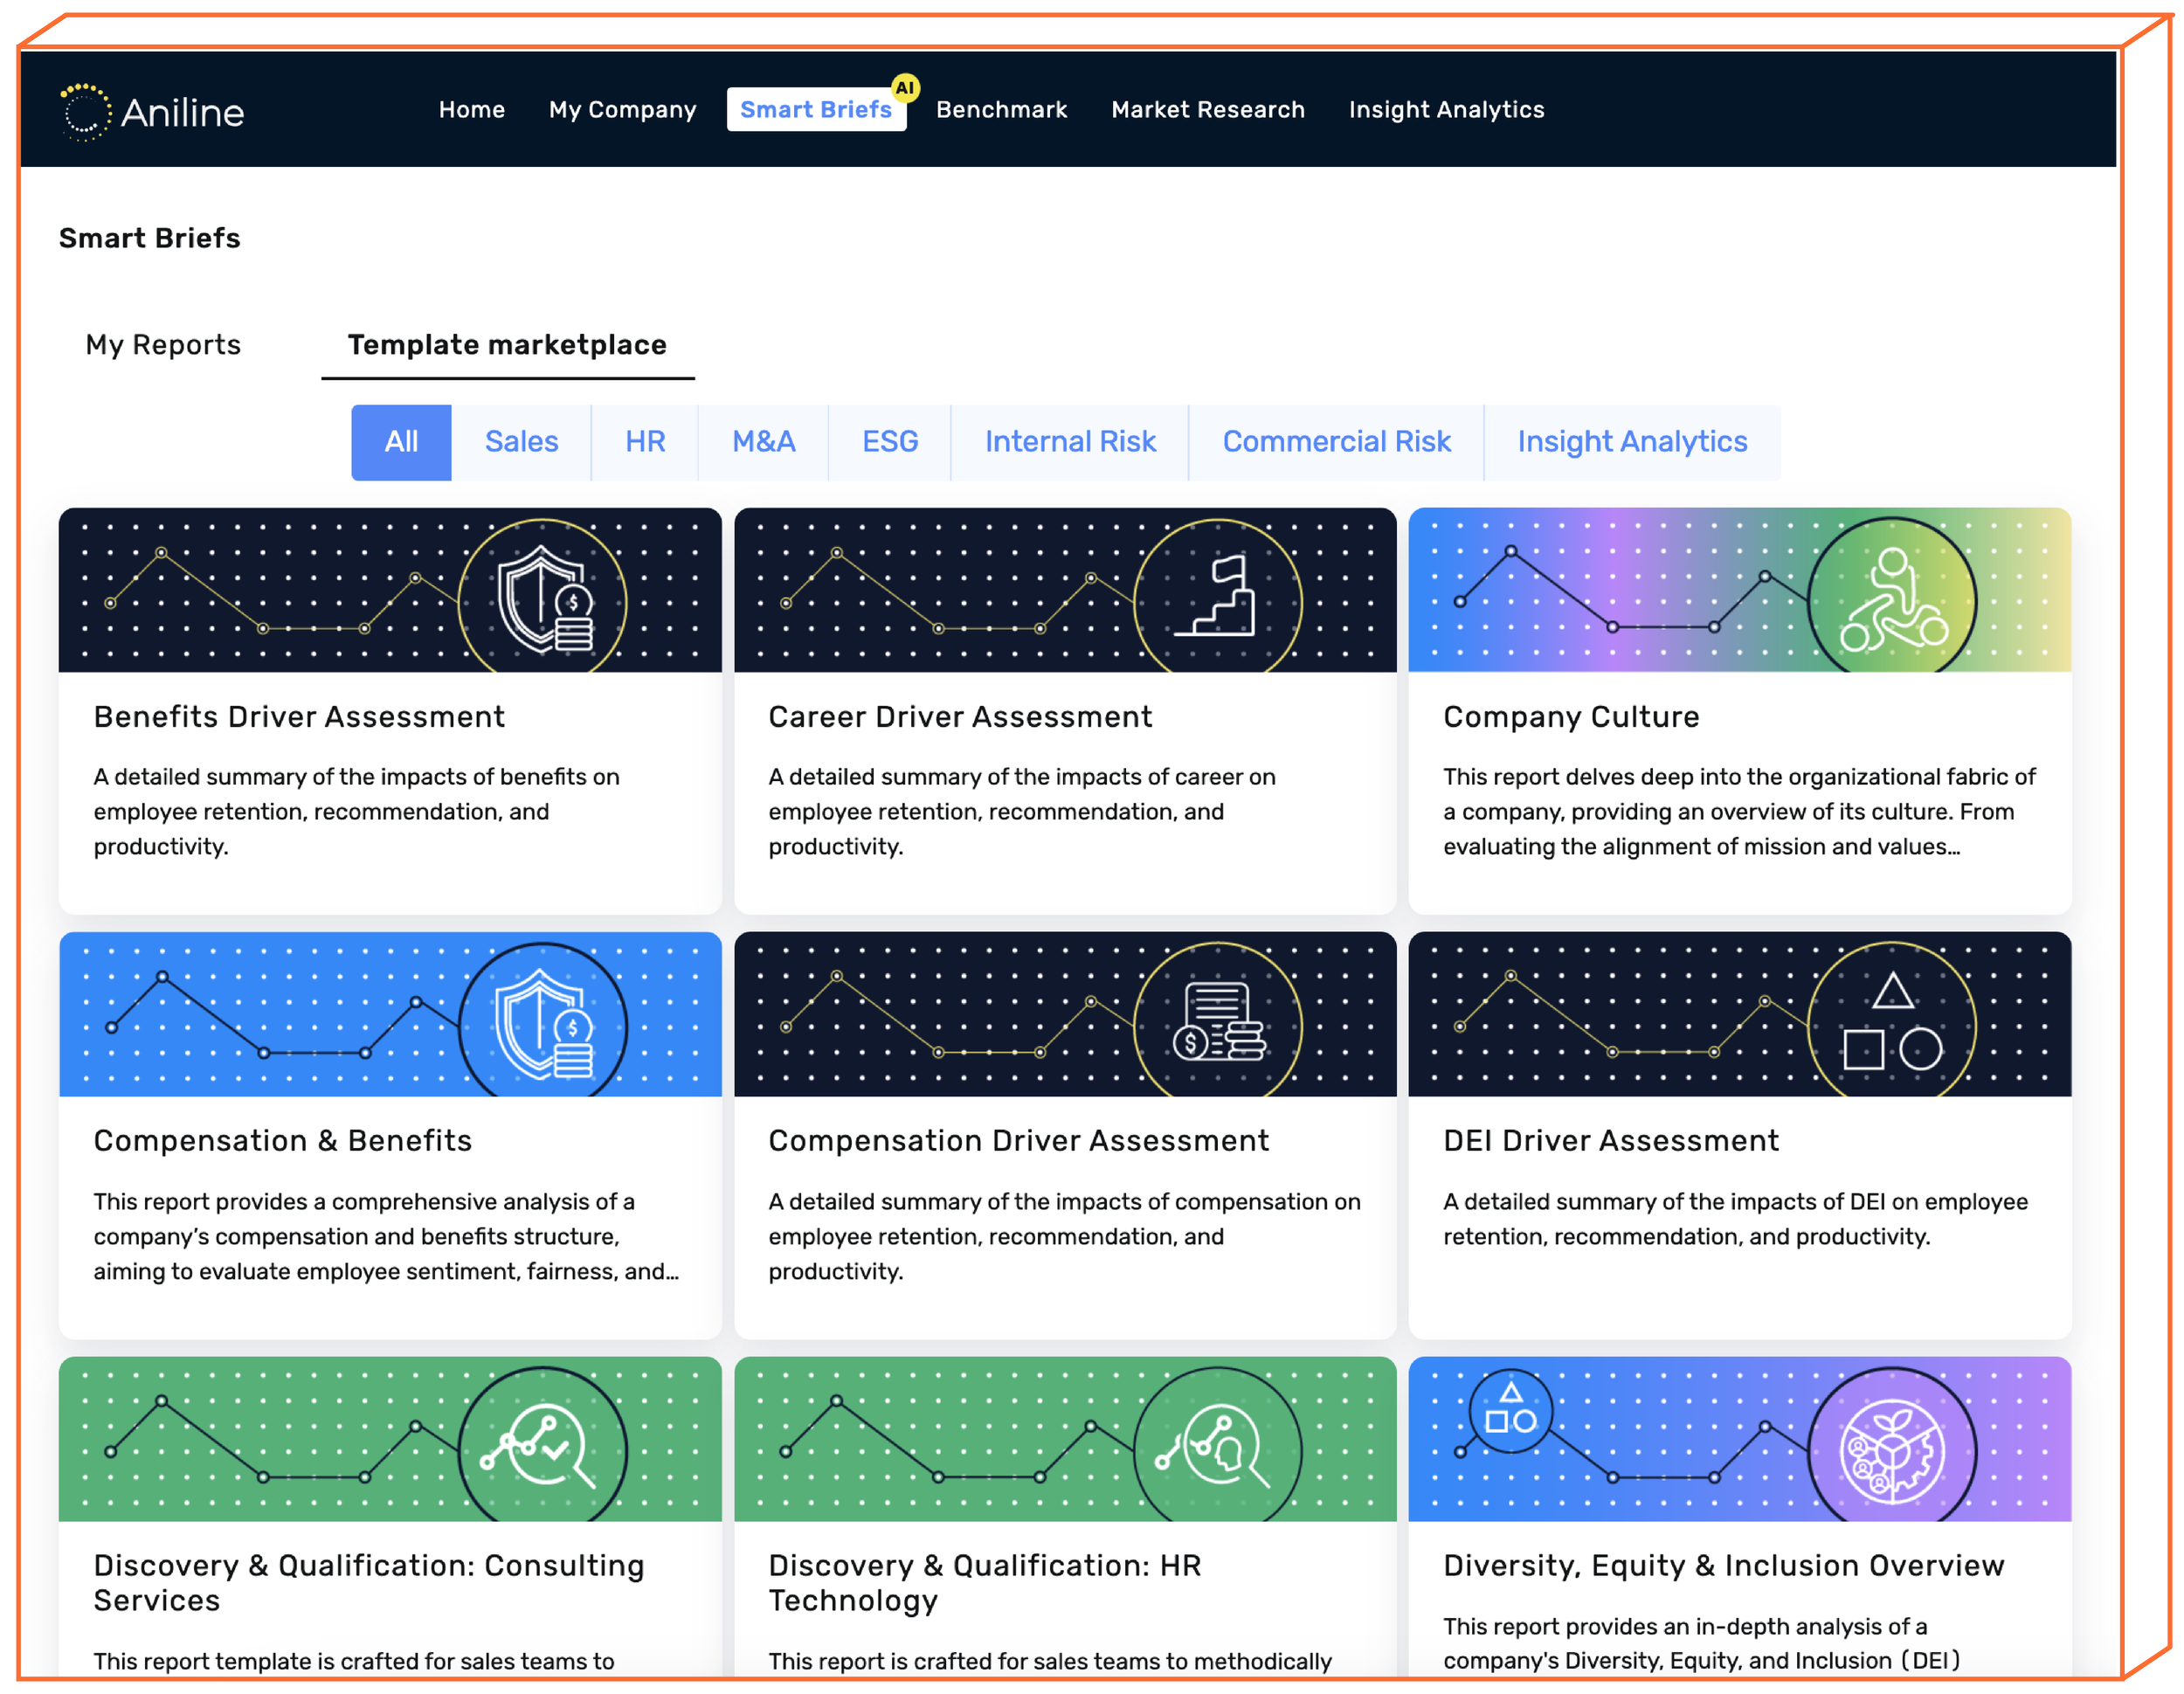
Task: Choose the Commercial Risk filter button
Action: [1336, 442]
